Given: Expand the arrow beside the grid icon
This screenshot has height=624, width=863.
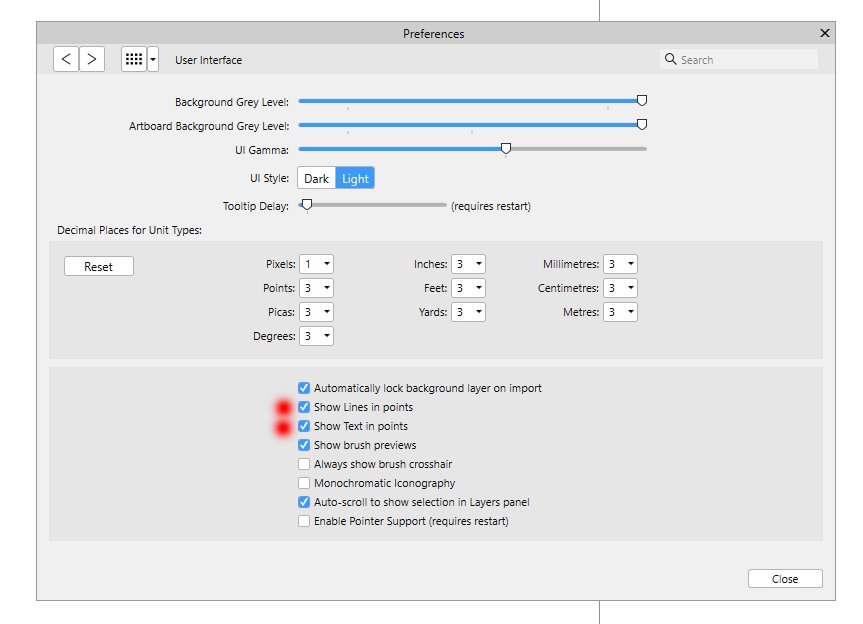Looking at the screenshot, I should tap(153, 59).
